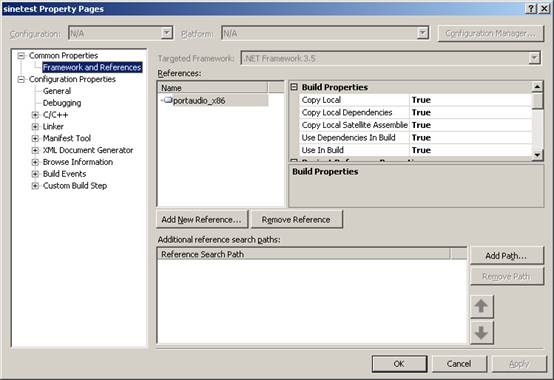Select the Linker tree item label
The width and height of the screenshot is (554, 380).
(x=53, y=126)
